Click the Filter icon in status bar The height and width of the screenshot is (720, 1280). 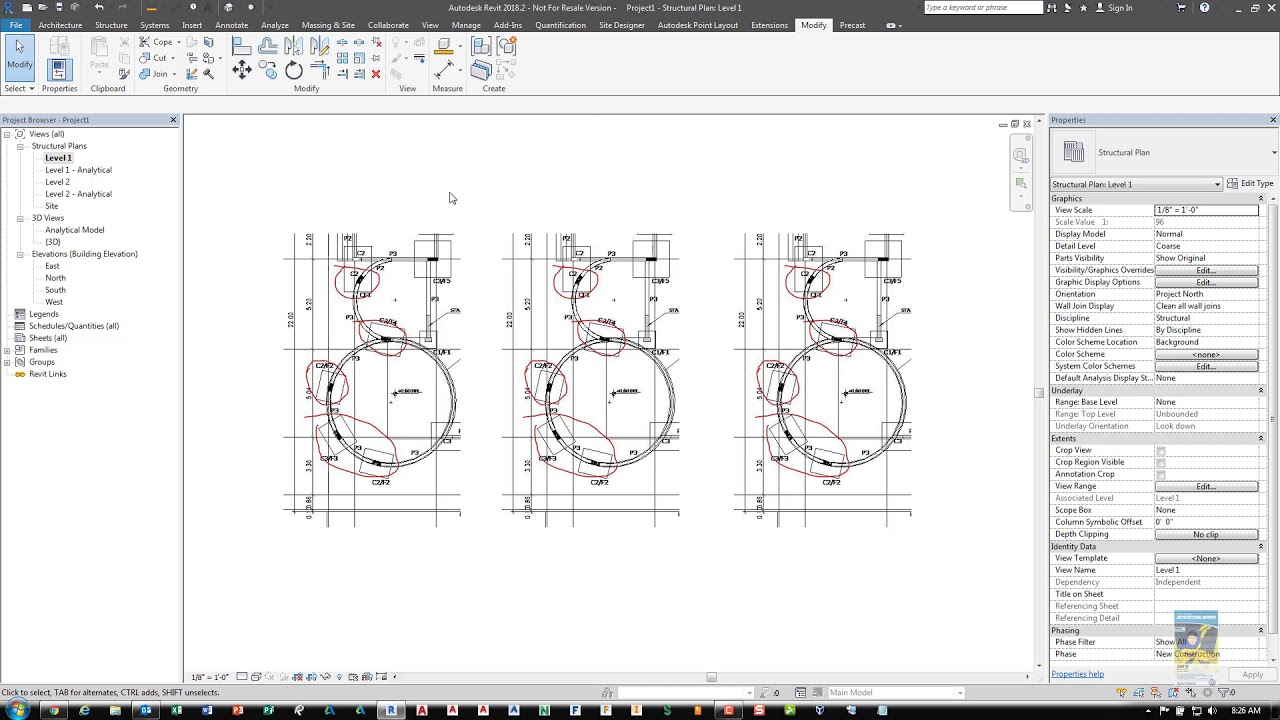click(1222, 692)
